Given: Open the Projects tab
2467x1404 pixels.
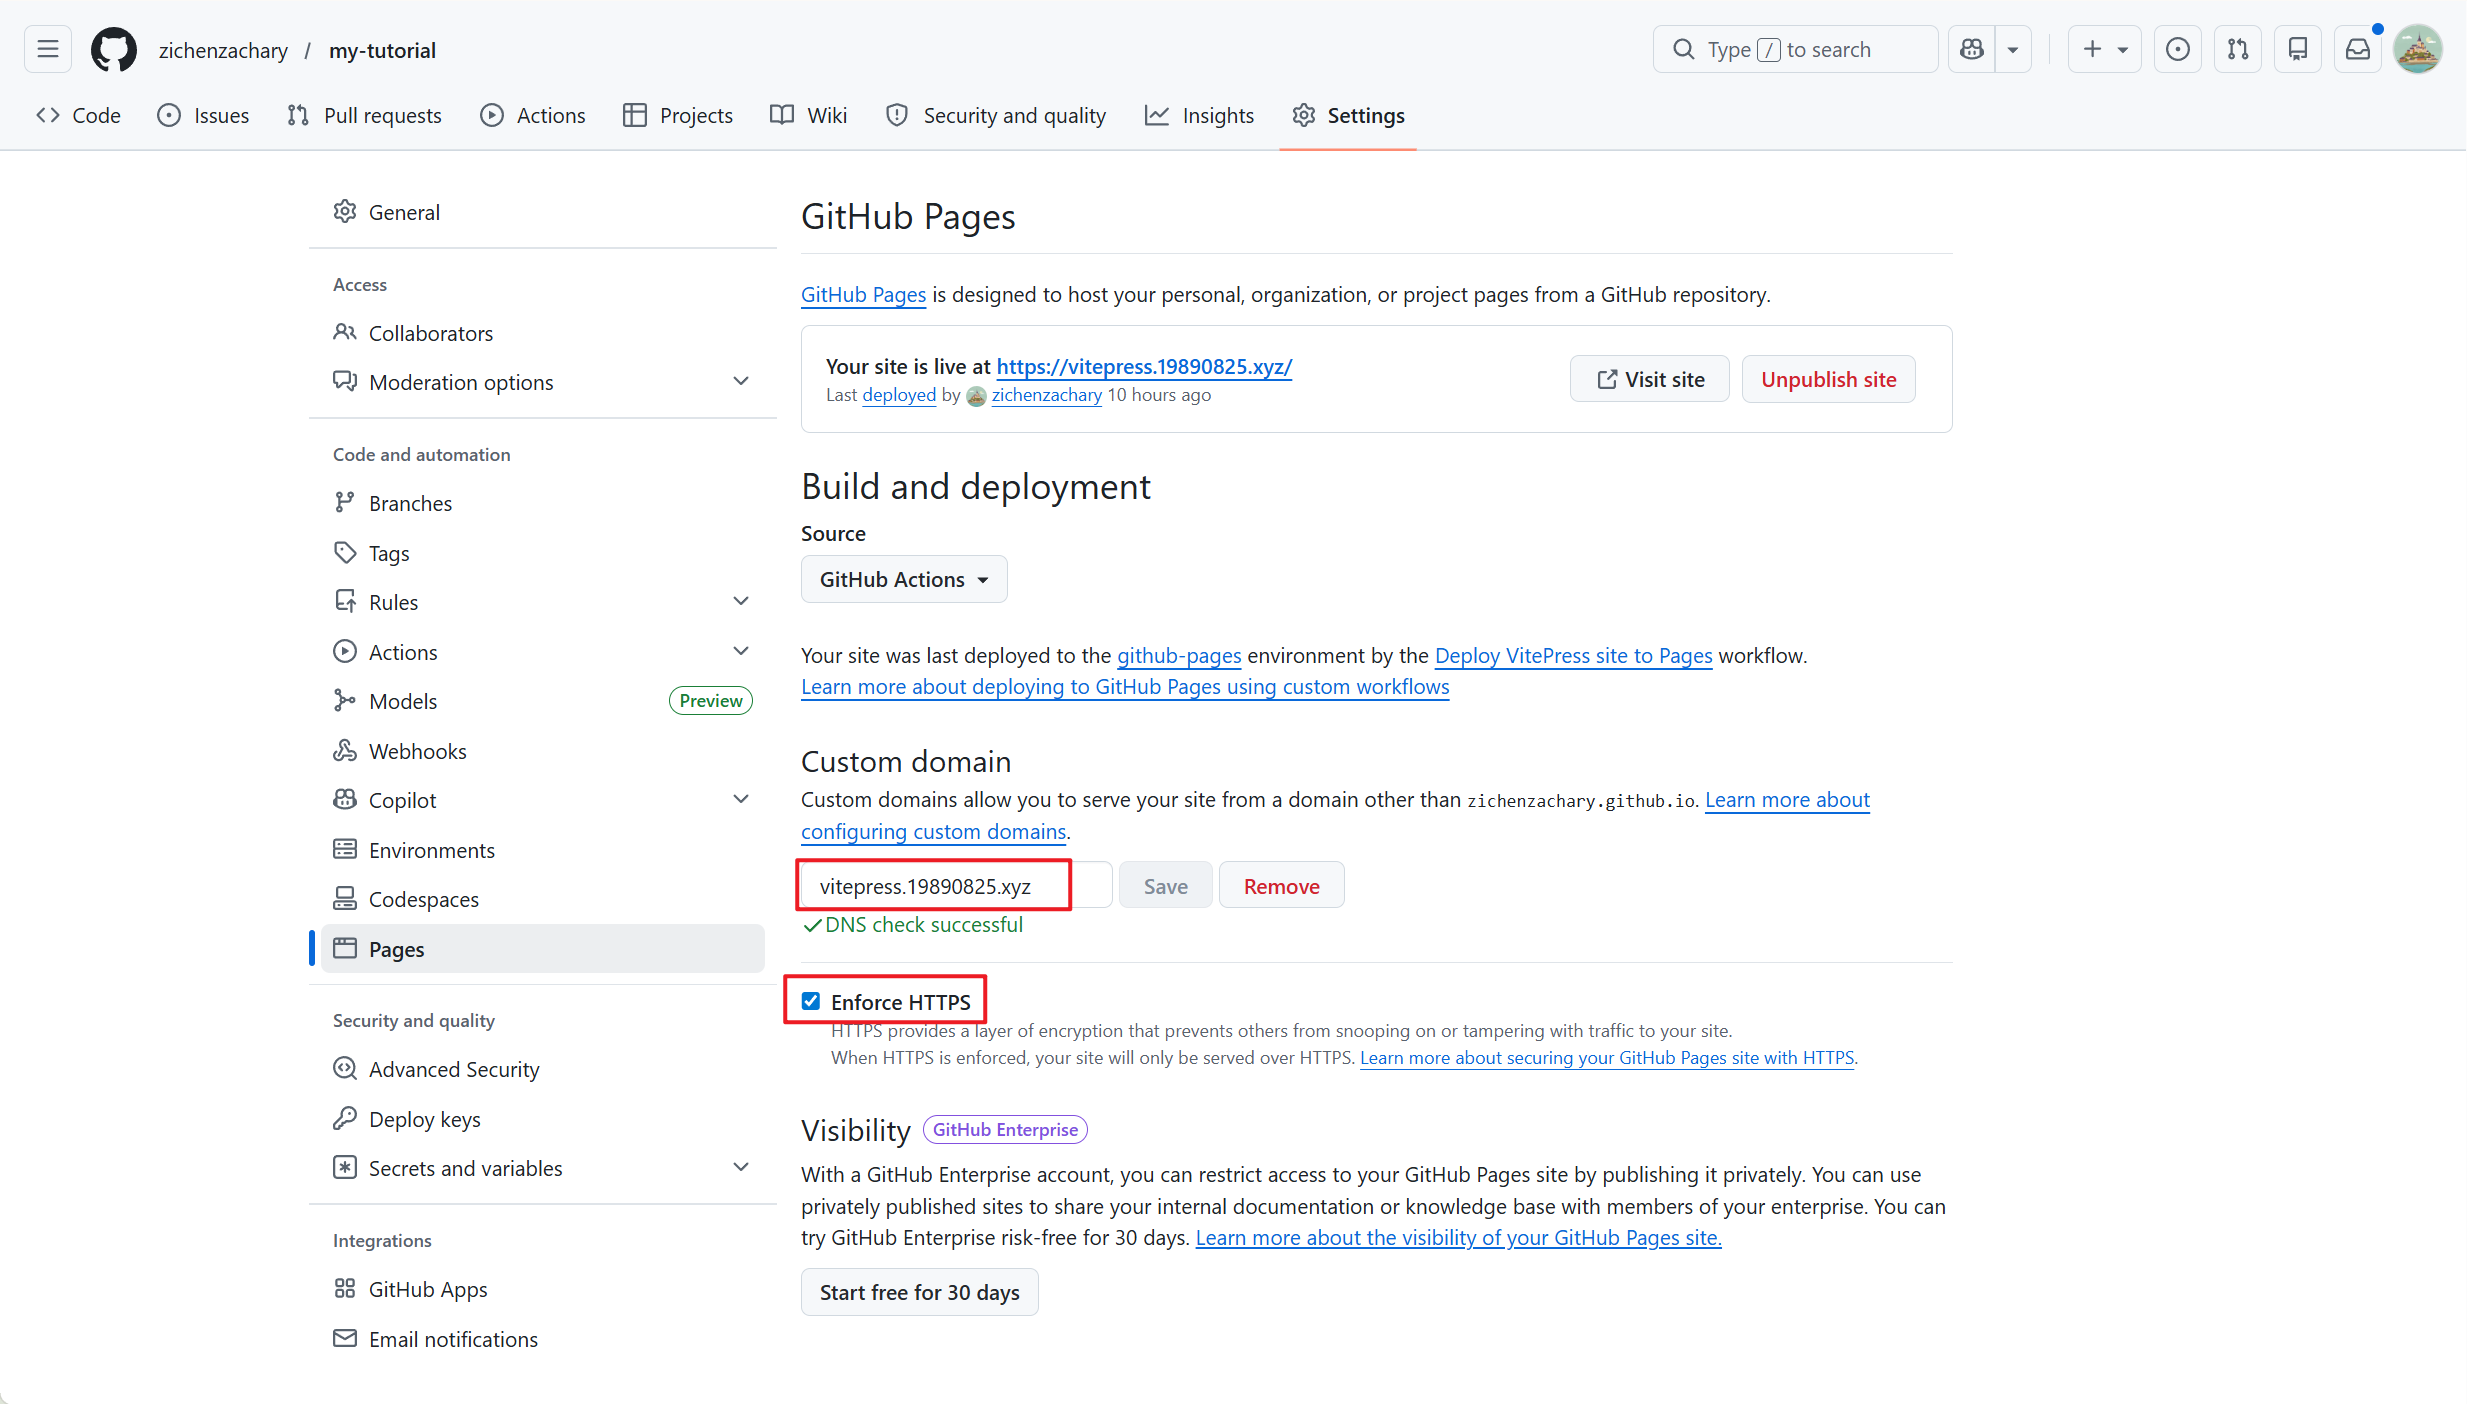Looking at the screenshot, I should point(678,115).
